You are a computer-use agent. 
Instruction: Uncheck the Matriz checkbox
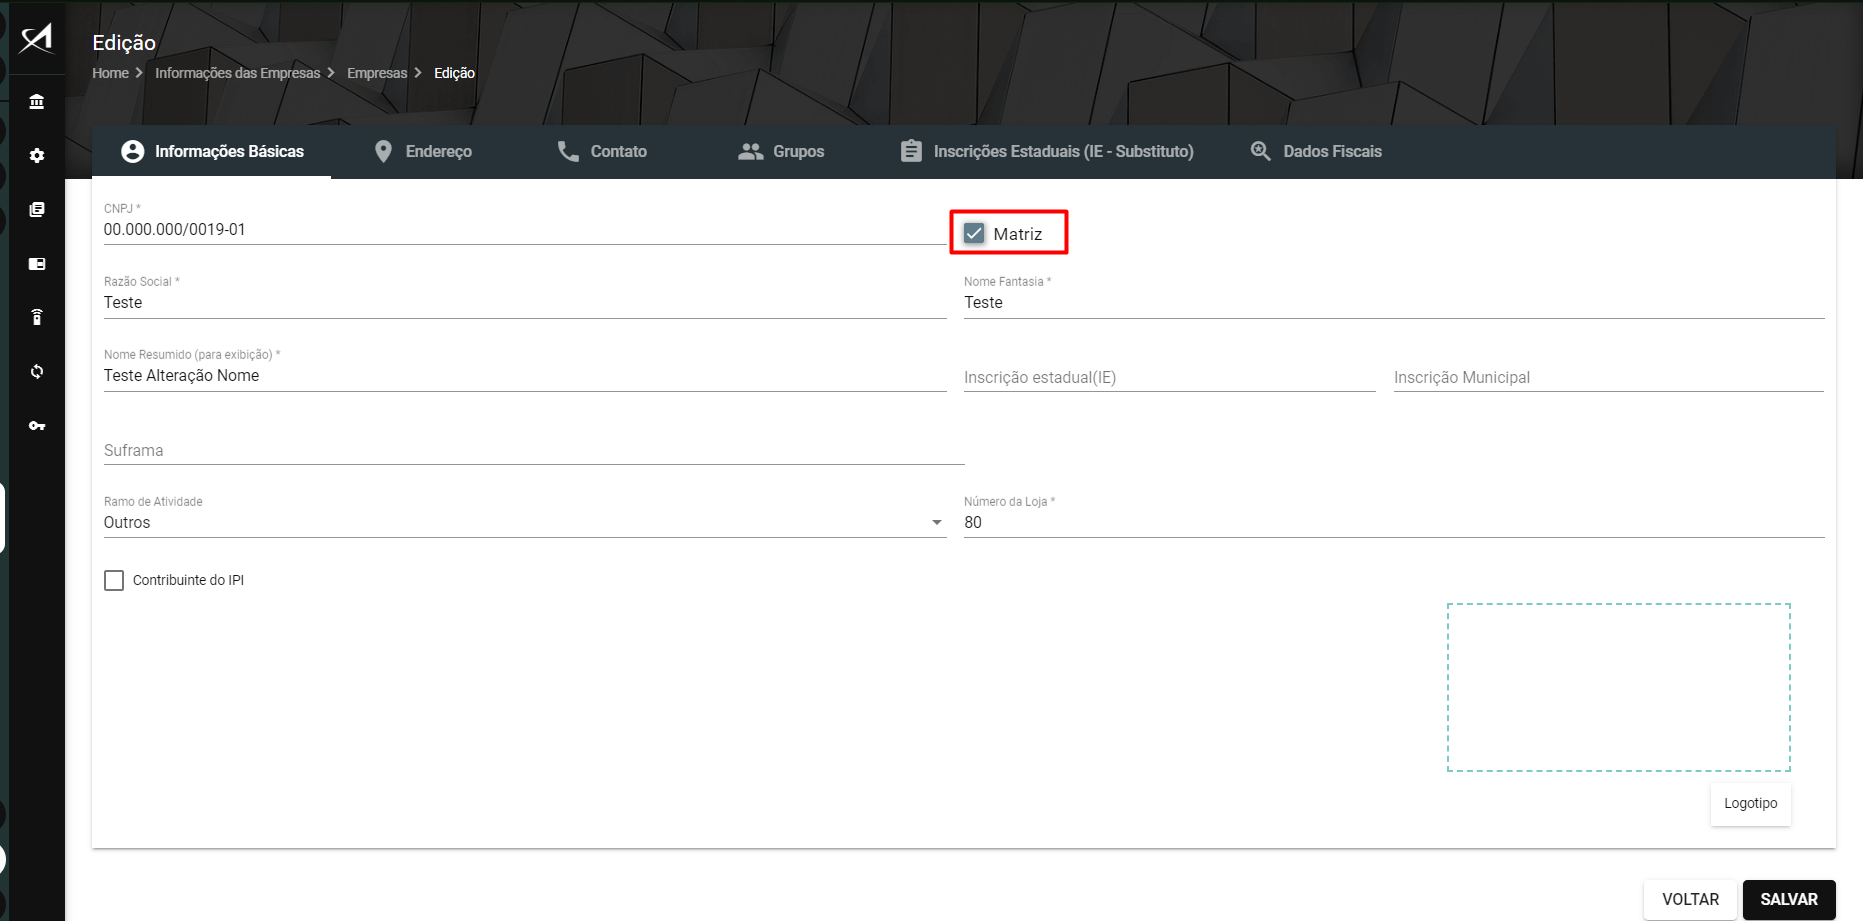pyautogui.click(x=974, y=234)
